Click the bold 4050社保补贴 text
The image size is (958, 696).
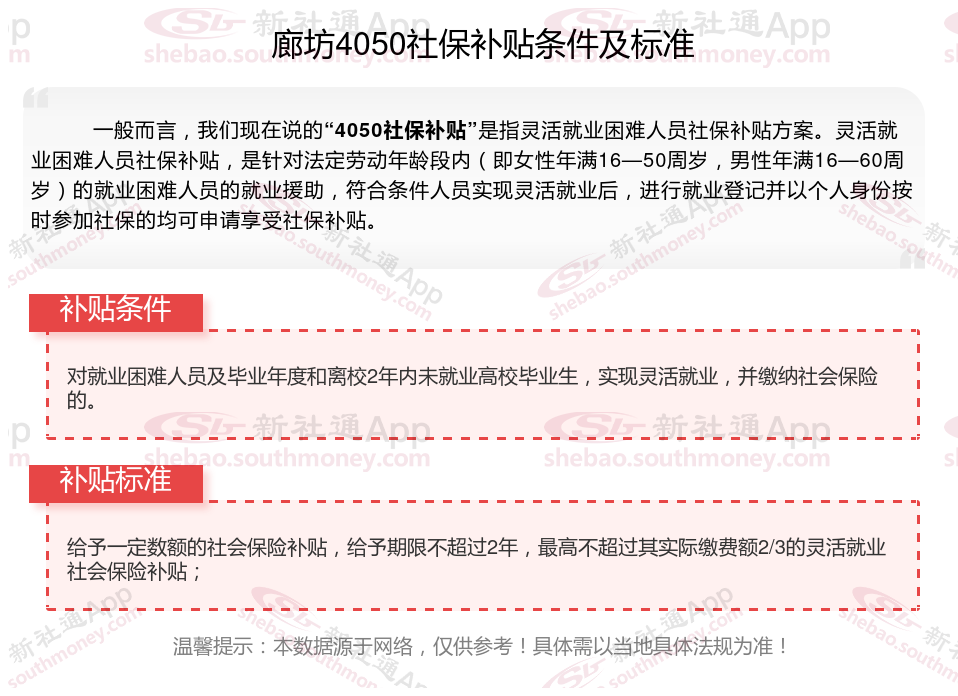pyautogui.click(x=401, y=130)
